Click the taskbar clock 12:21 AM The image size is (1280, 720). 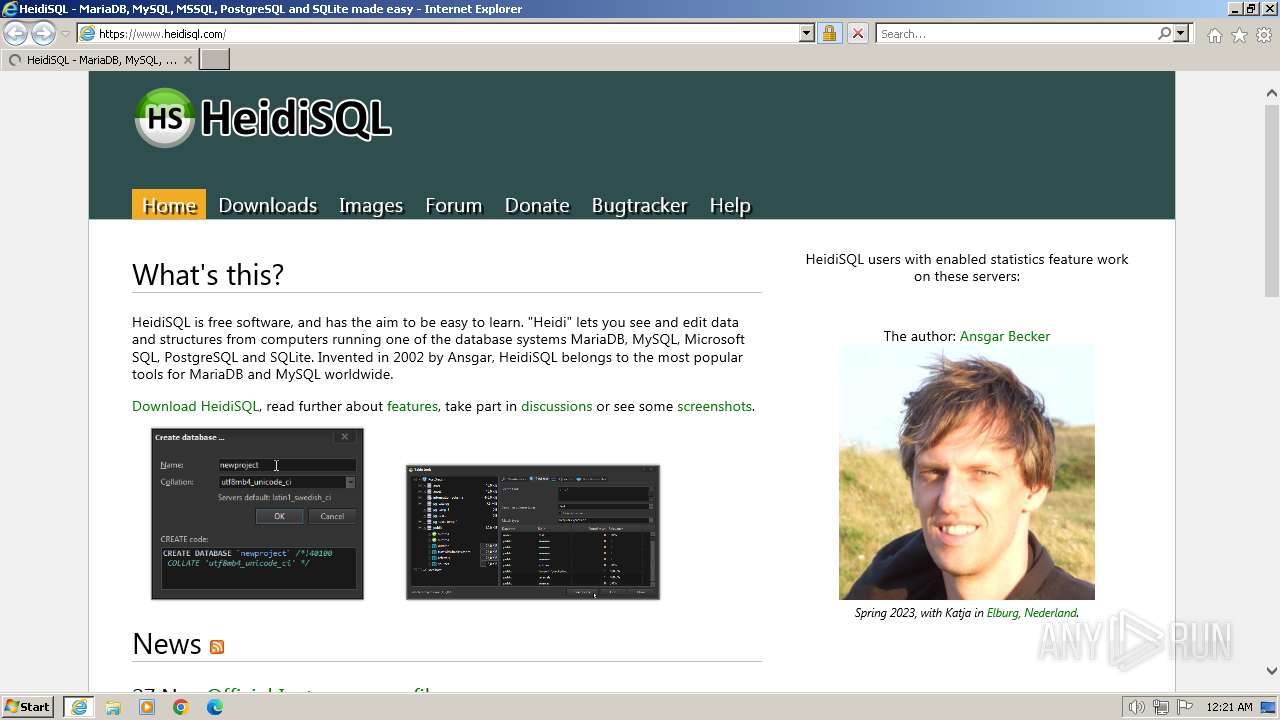point(1229,707)
